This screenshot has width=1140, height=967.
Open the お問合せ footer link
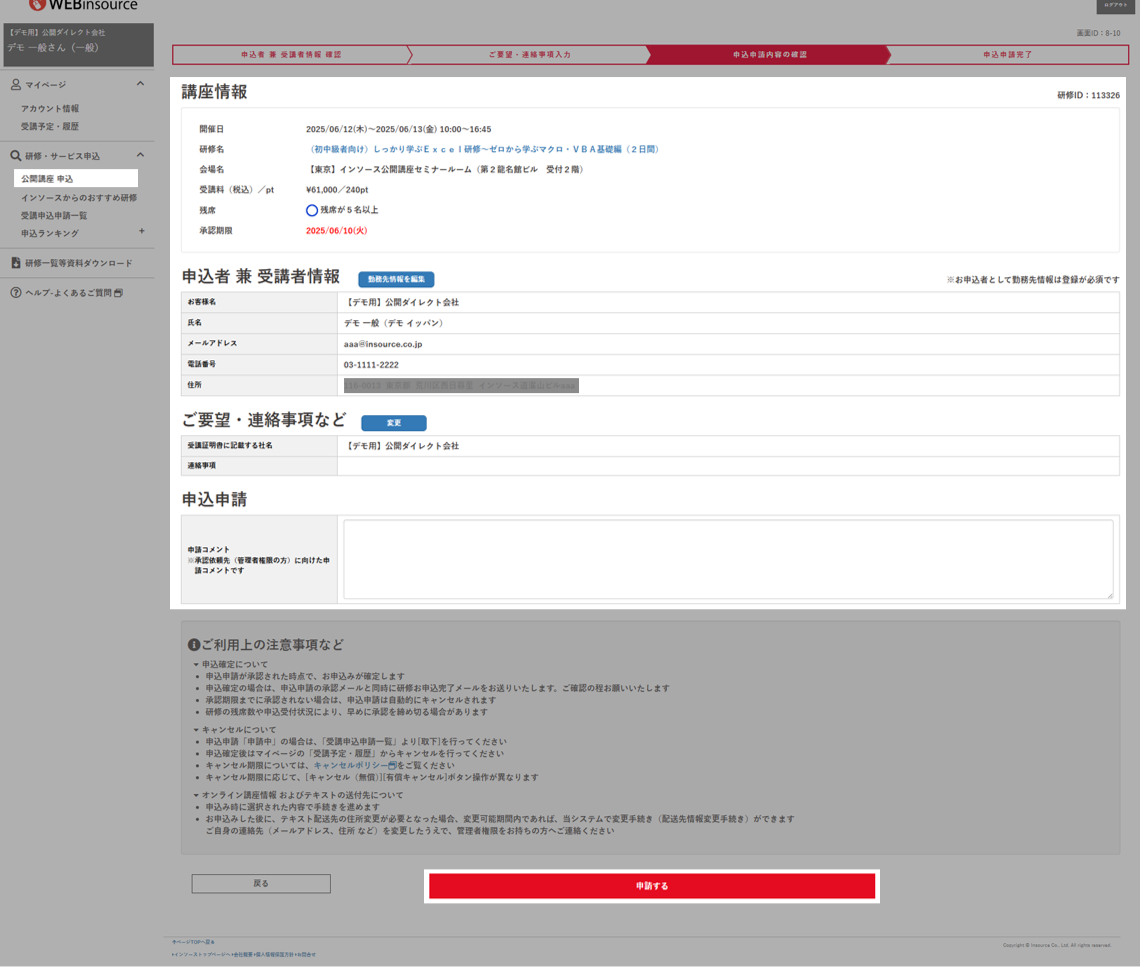[305, 955]
